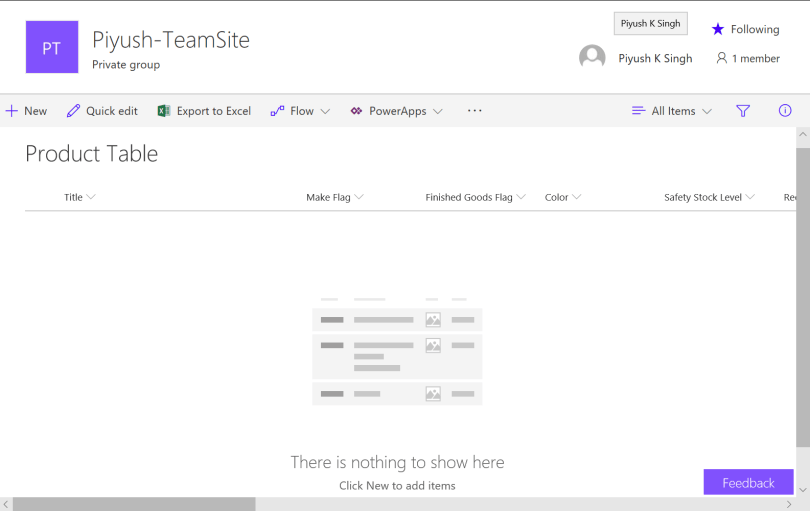Click the scroll up arrow
Viewport: 810px width, 511px height.
click(803, 134)
